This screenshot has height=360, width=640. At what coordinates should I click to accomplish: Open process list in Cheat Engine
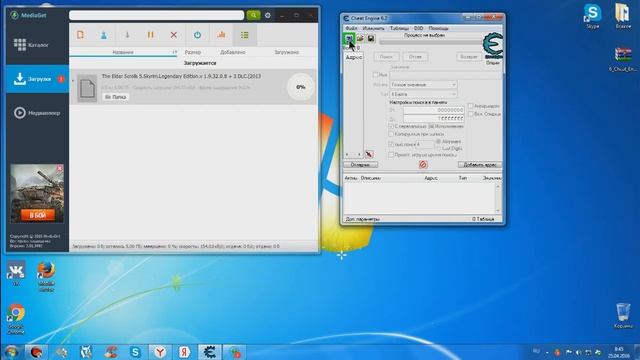point(349,38)
